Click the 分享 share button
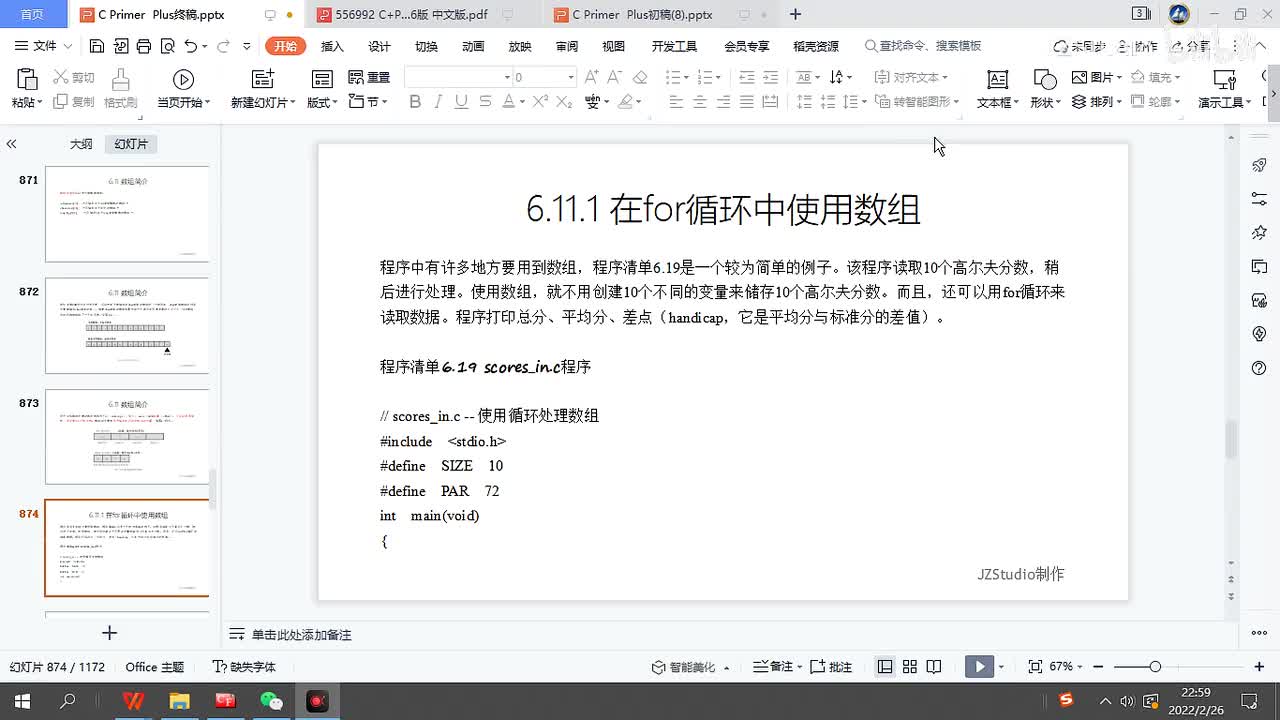The width and height of the screenshot is (1280, 720). pos(1191,46)
